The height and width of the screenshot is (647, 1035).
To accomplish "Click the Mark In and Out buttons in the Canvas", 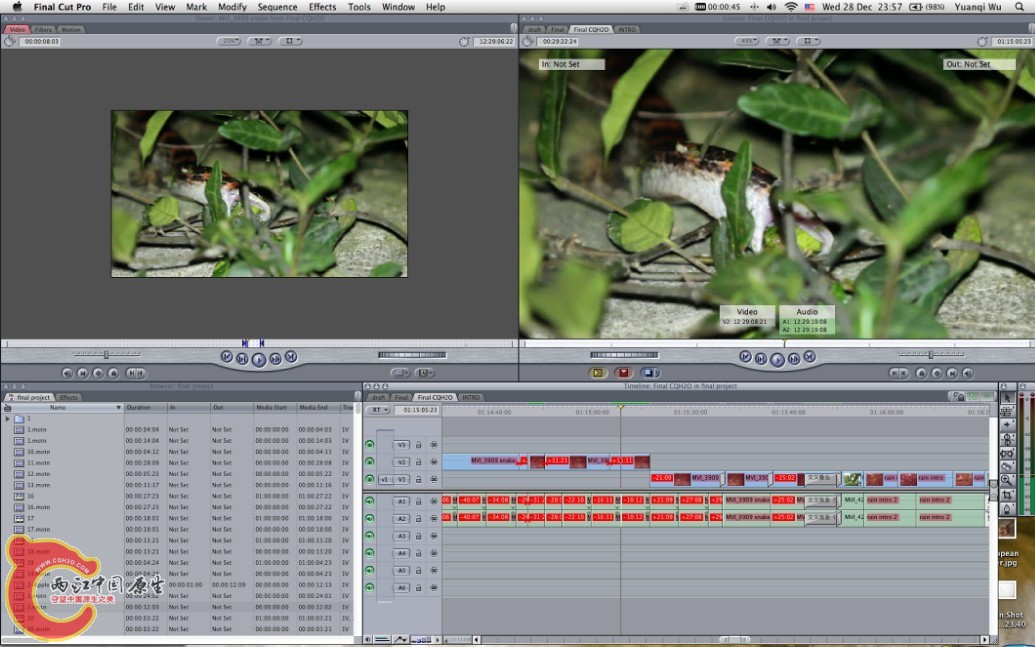I will [898, 373].
